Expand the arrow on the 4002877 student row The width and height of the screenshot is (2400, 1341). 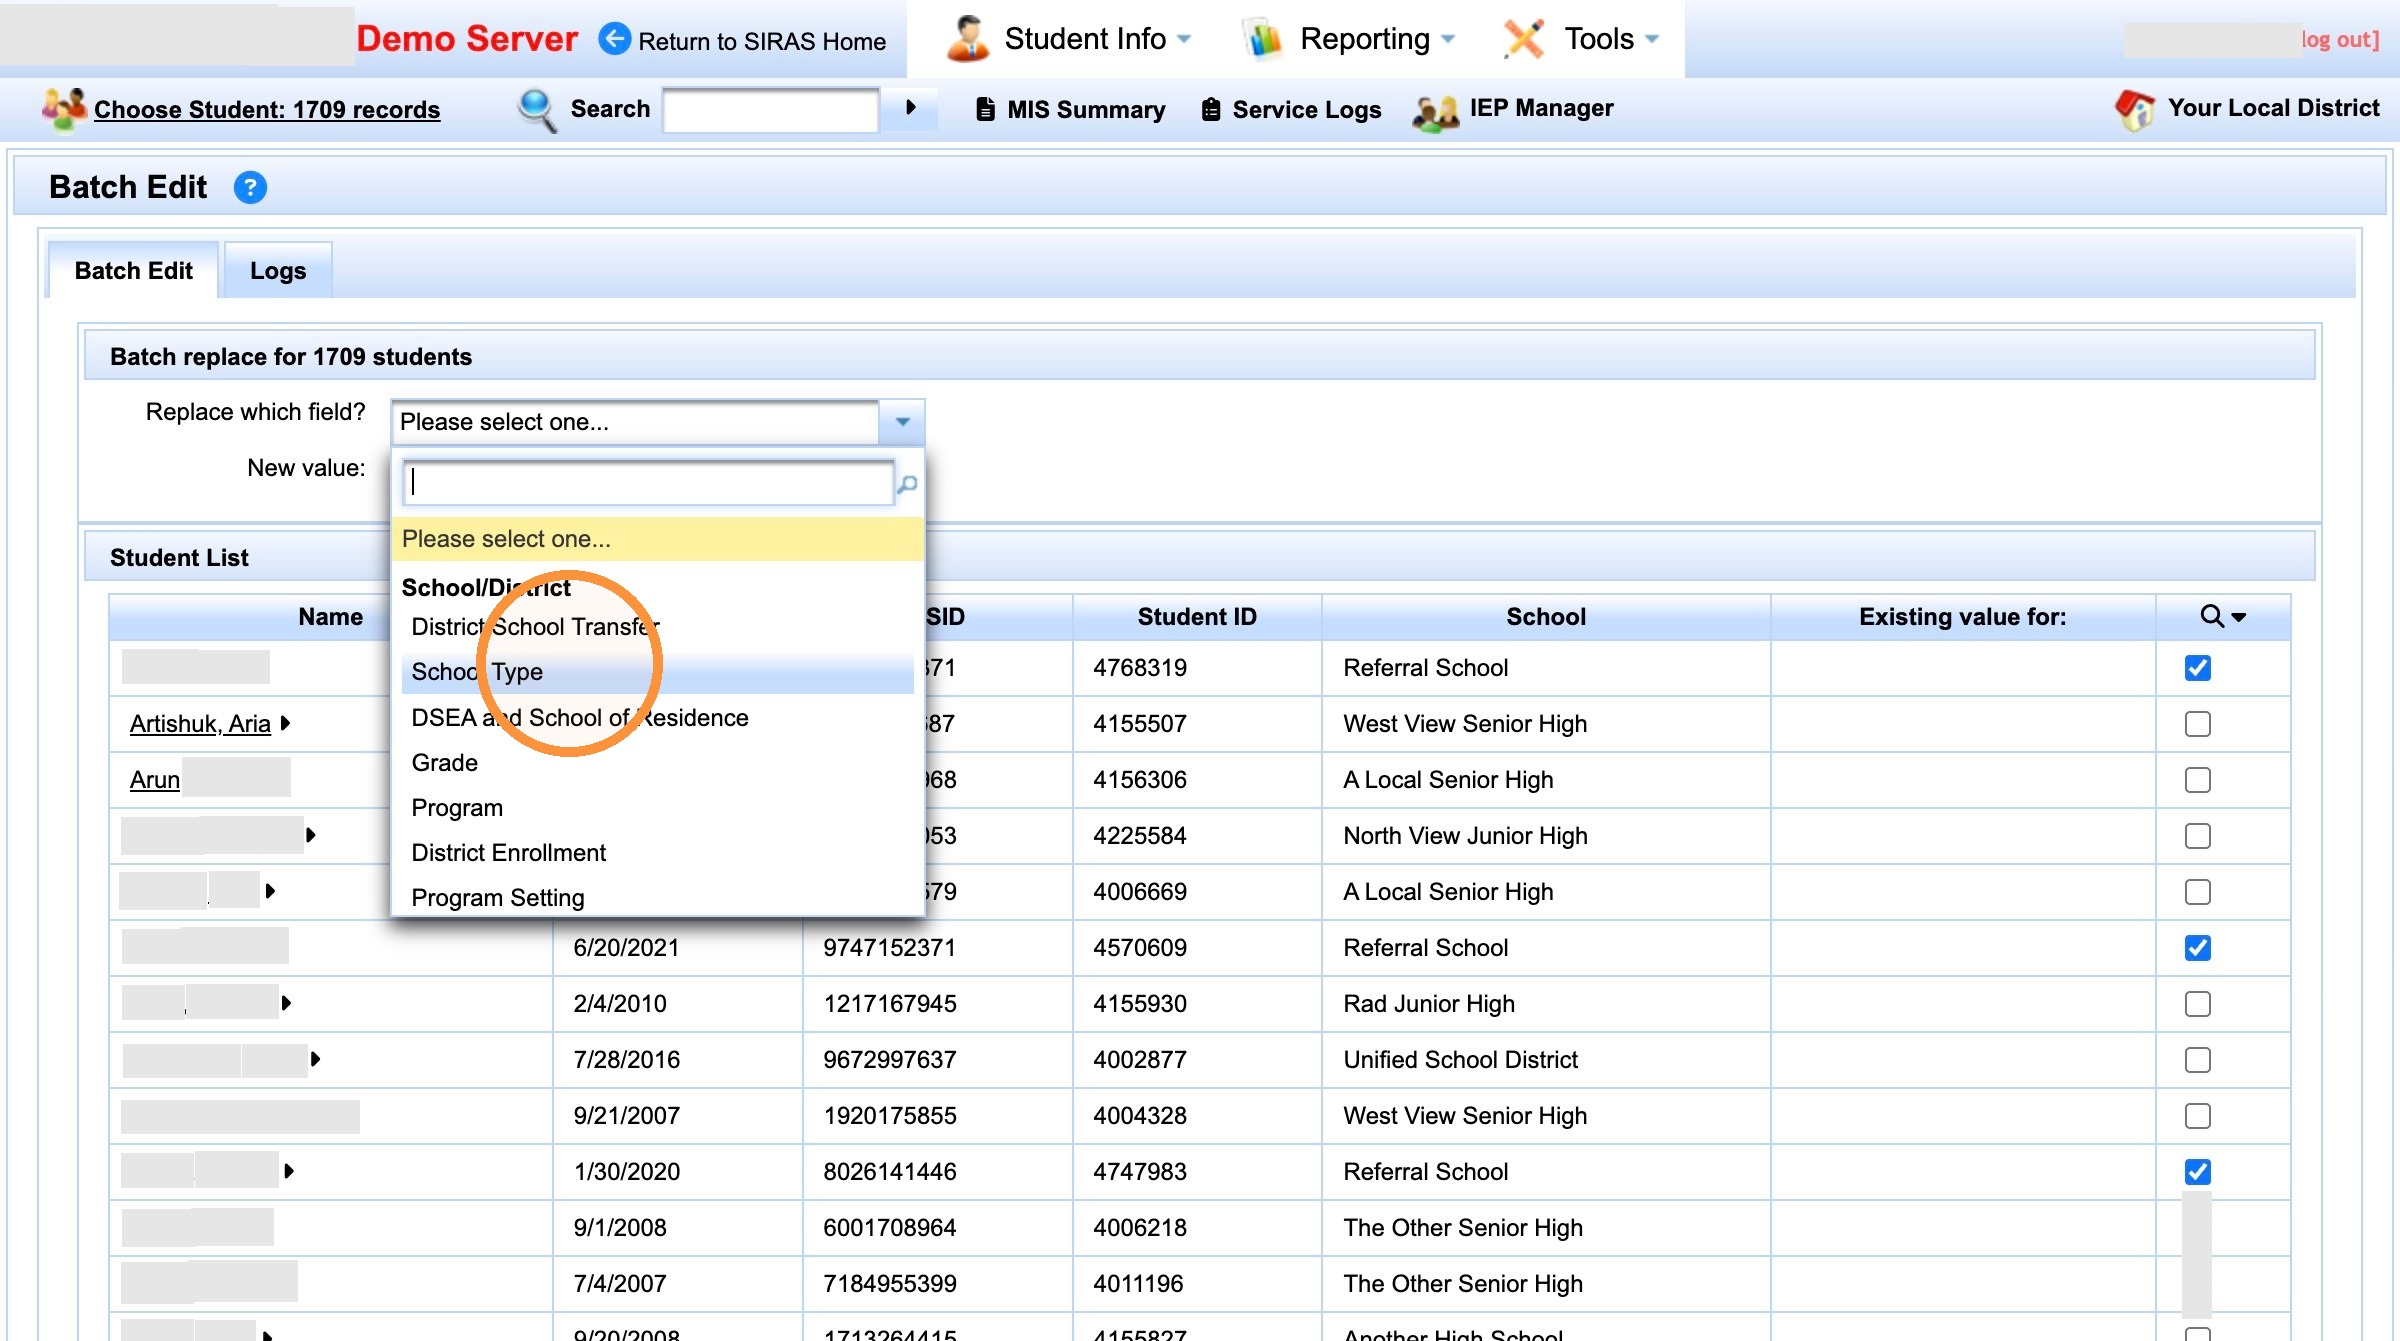point(316,1059)
